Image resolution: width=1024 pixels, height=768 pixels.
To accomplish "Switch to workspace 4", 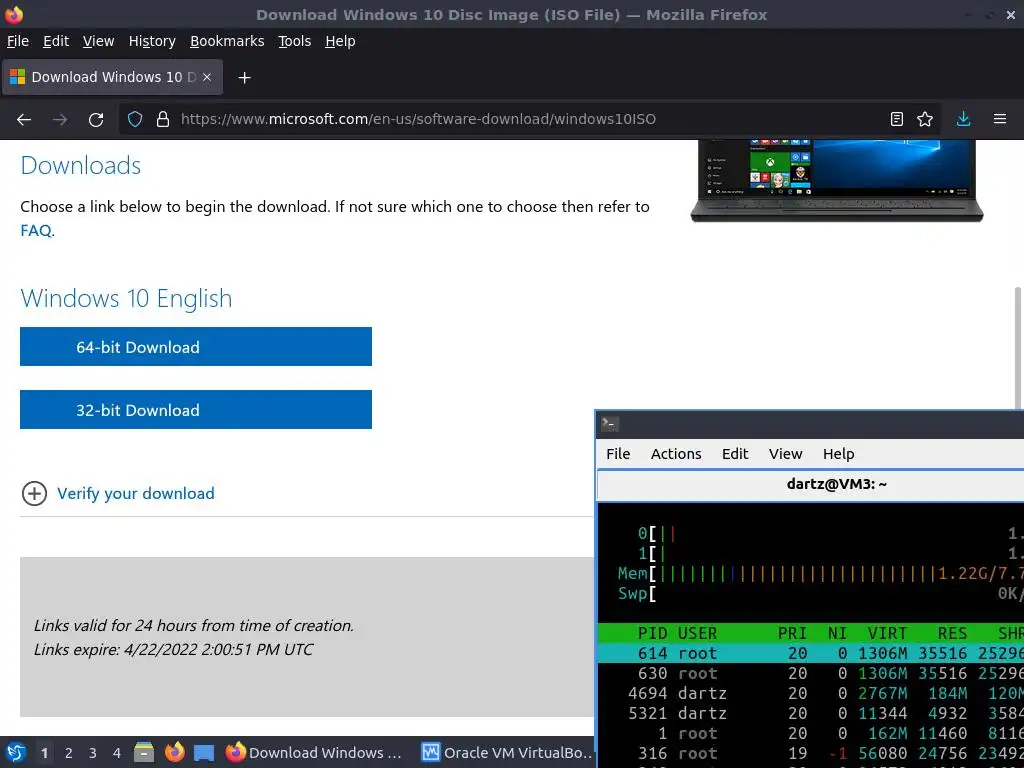I will click(117, 753).
